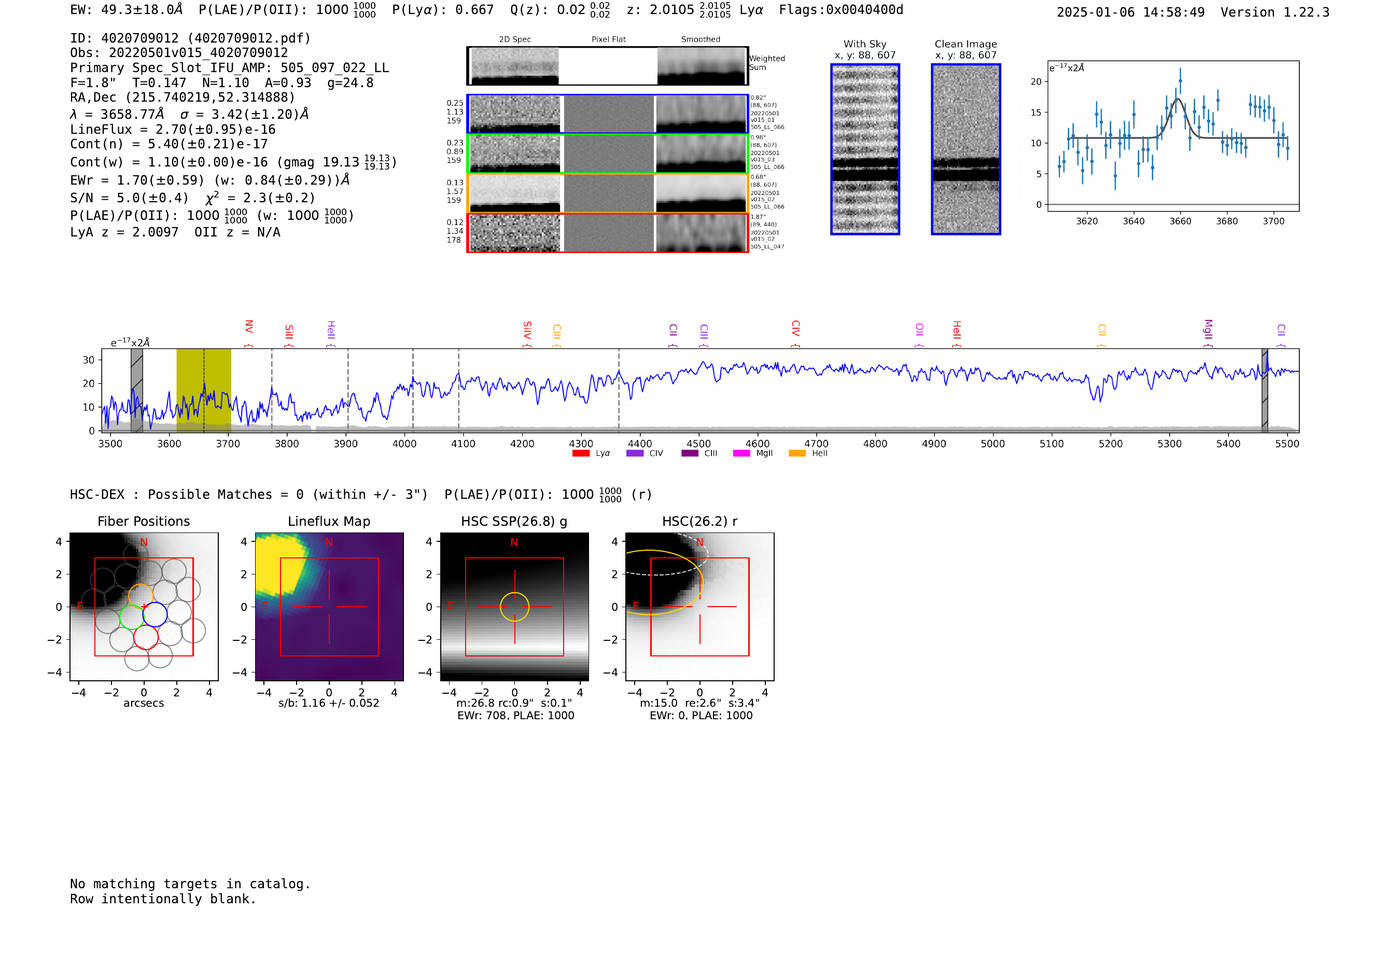Click the 'Row intentionally blank.' text
The image size is (1400, 953).
163,899
